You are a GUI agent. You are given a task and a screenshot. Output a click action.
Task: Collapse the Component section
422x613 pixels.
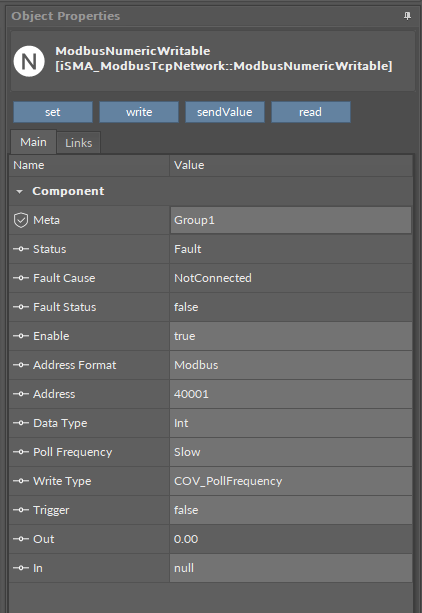(x=19, y=192)
